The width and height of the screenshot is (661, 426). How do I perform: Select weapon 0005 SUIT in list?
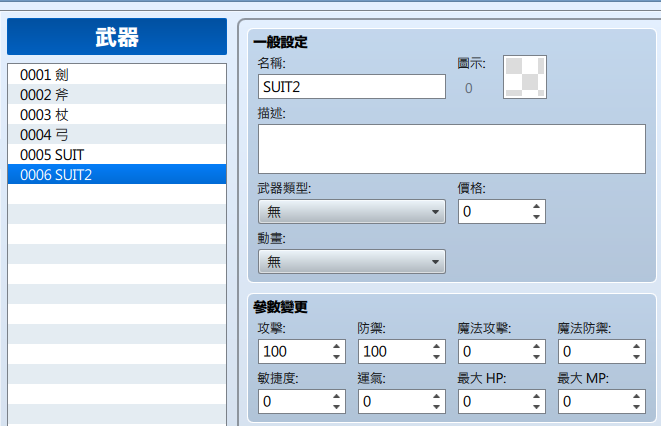[117, 154]
